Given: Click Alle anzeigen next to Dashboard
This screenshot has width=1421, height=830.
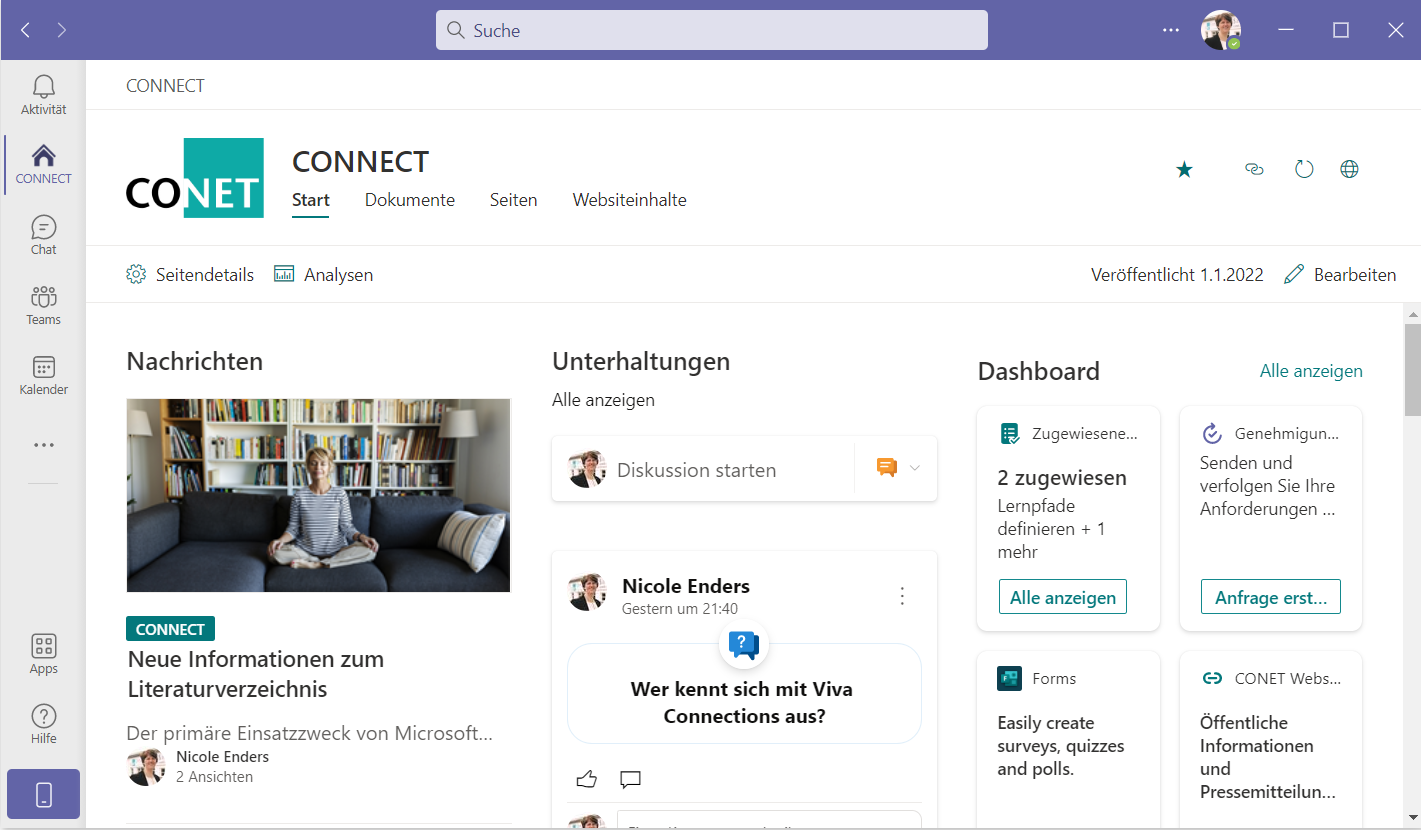Looking at the screenshot, I should coord(1310,371).
